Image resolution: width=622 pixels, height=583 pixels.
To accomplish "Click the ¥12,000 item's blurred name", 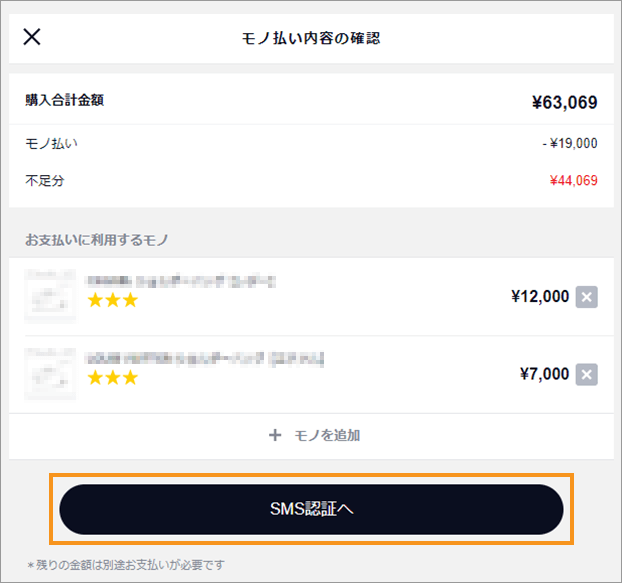I will pyautogui.click(x=180, y=281).
